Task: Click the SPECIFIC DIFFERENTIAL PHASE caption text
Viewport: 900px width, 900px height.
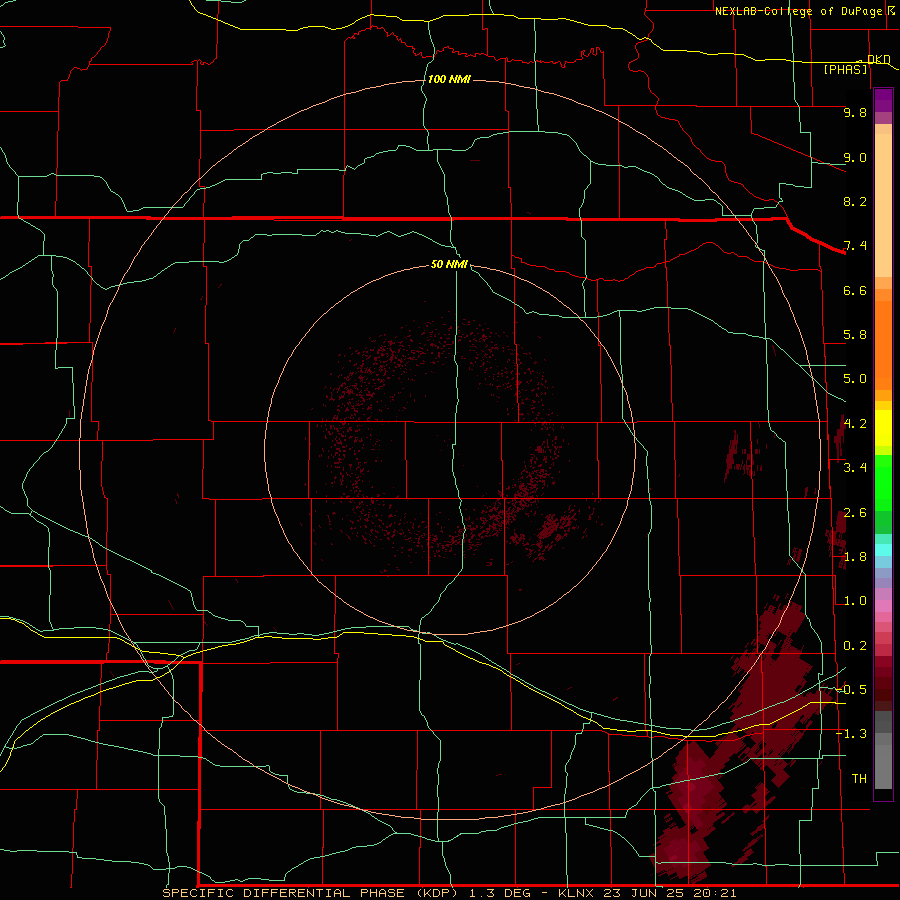Action: [285, 893]
